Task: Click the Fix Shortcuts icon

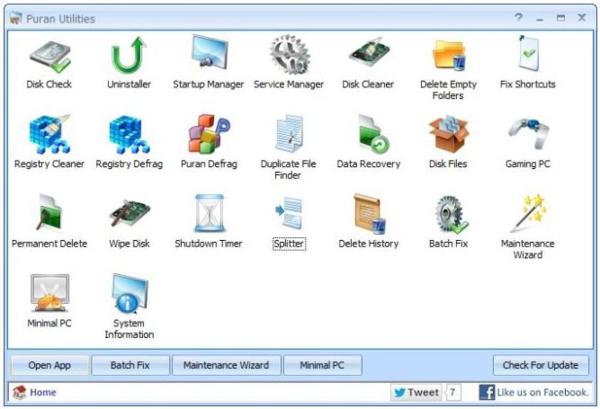Action: pos(528,54)
